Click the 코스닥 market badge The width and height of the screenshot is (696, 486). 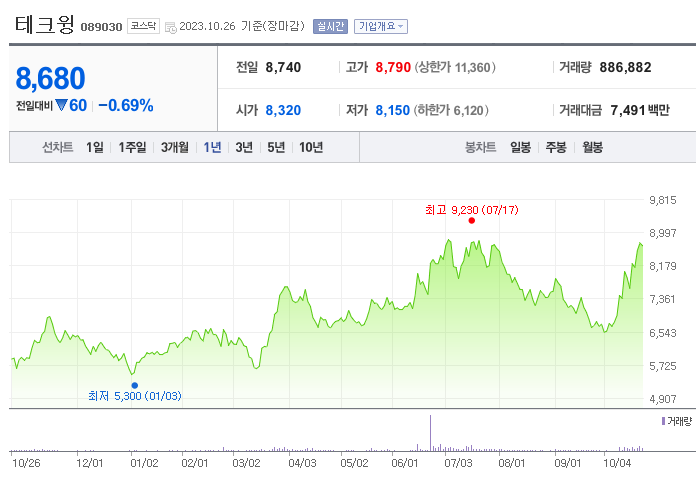[143, 26]
